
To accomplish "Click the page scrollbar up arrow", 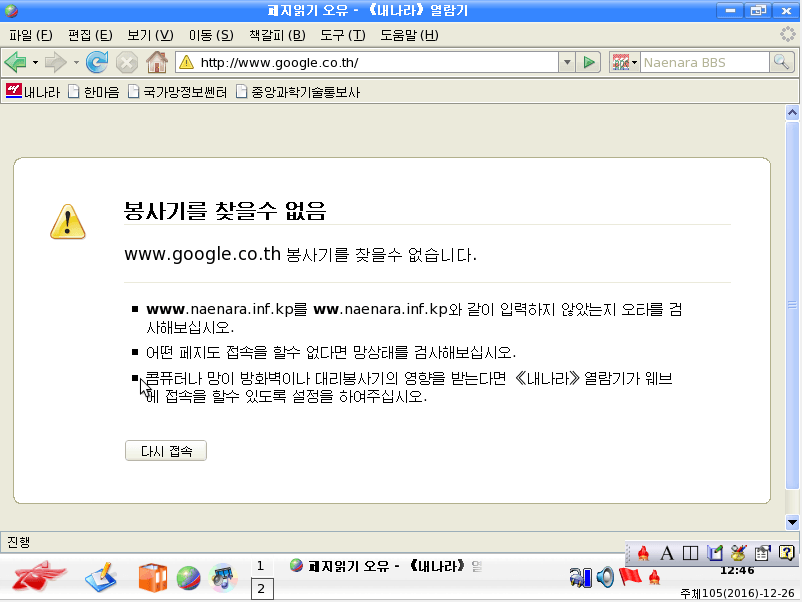I will click(x=792, y=113).
